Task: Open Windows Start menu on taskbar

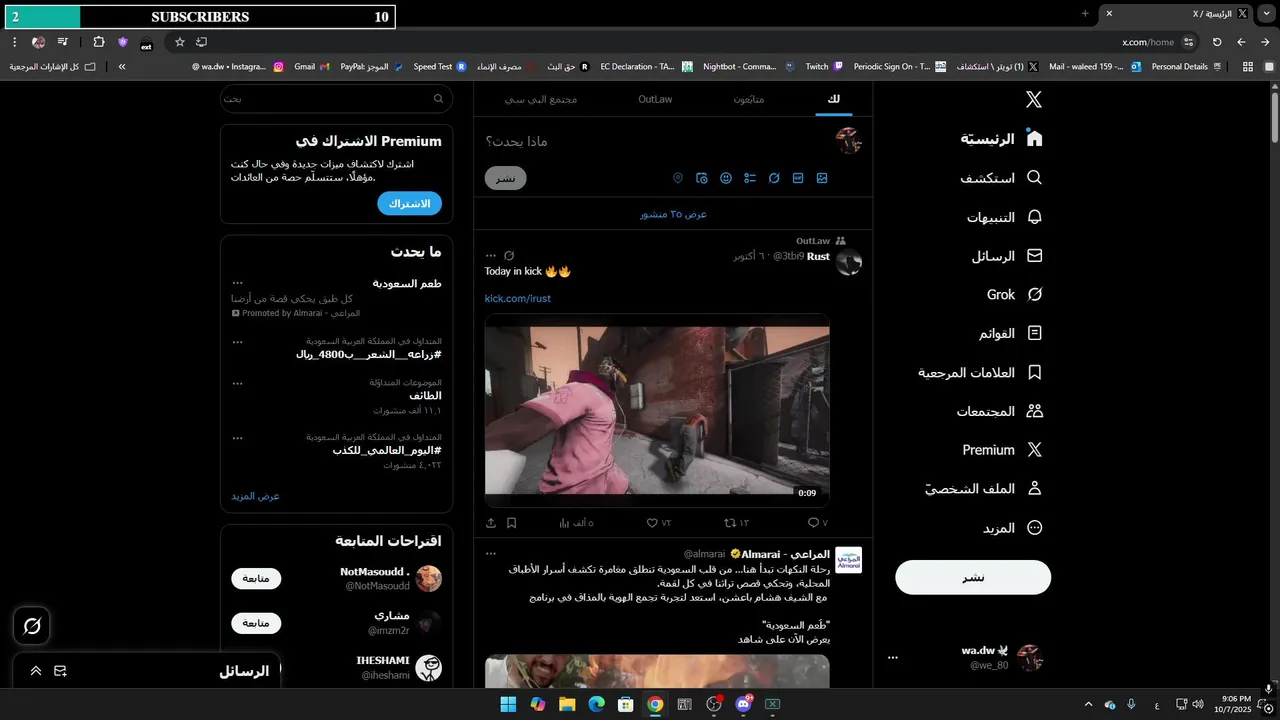Action: click(508, 704)
